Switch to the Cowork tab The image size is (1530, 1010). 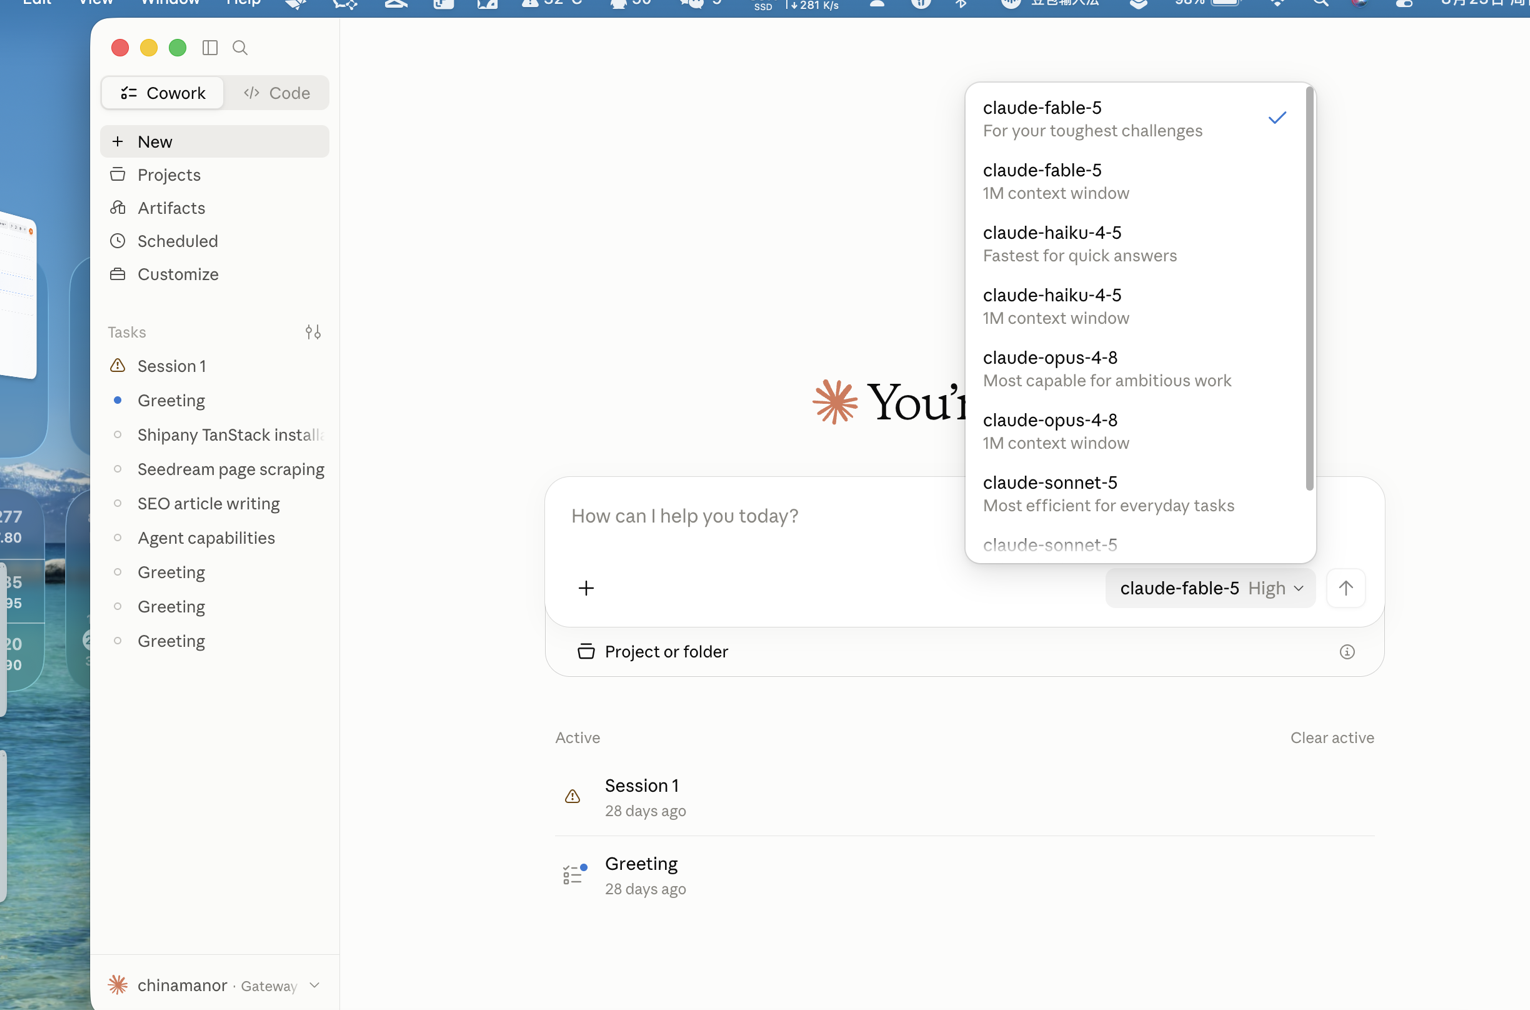point(163,93)
